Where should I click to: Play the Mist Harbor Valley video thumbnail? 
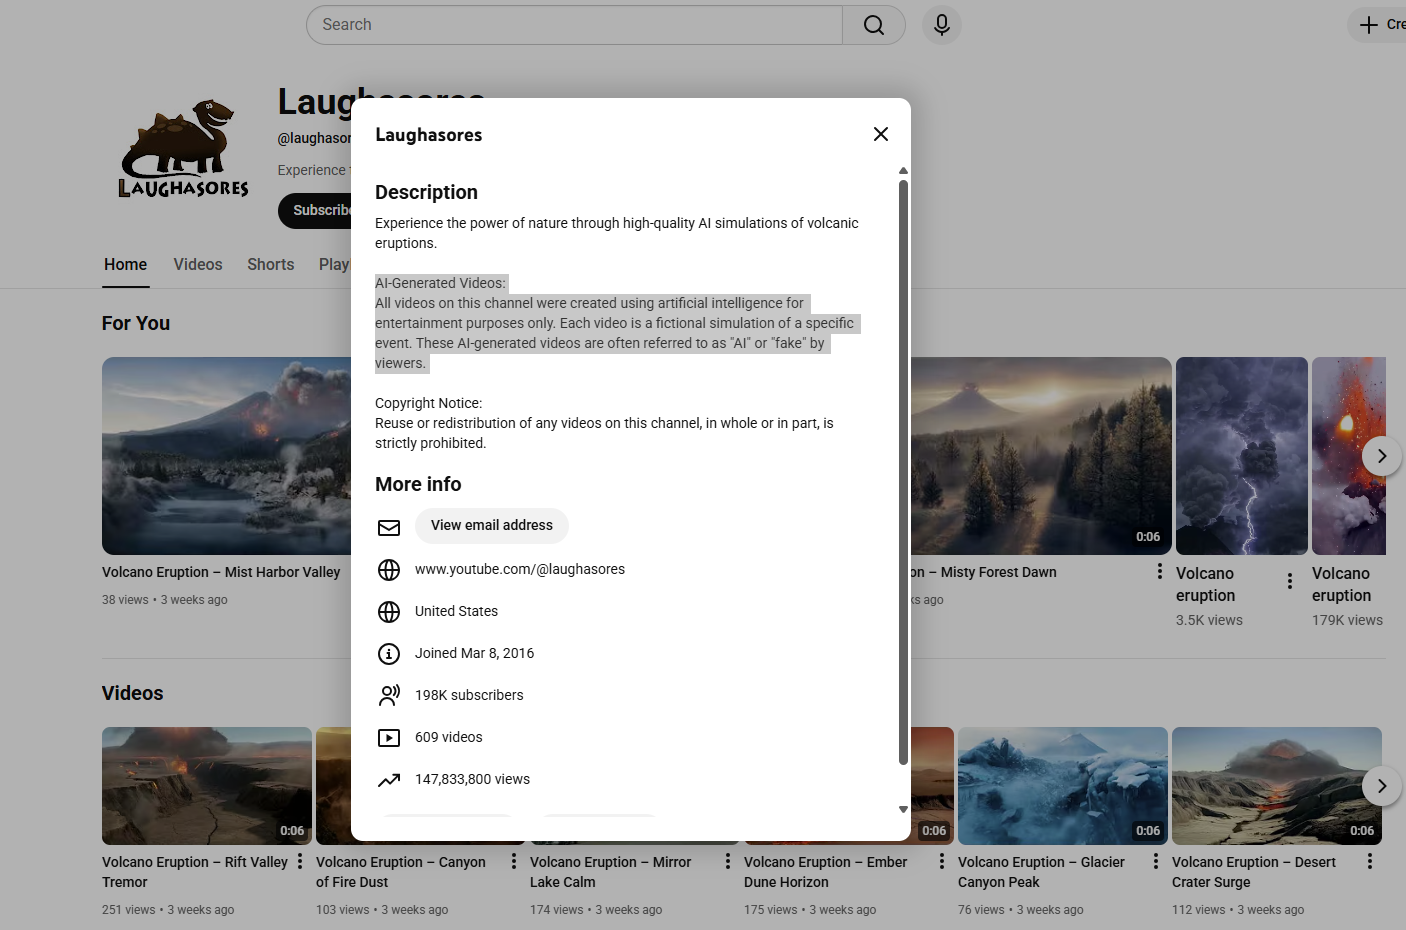(x=227, y=456)
